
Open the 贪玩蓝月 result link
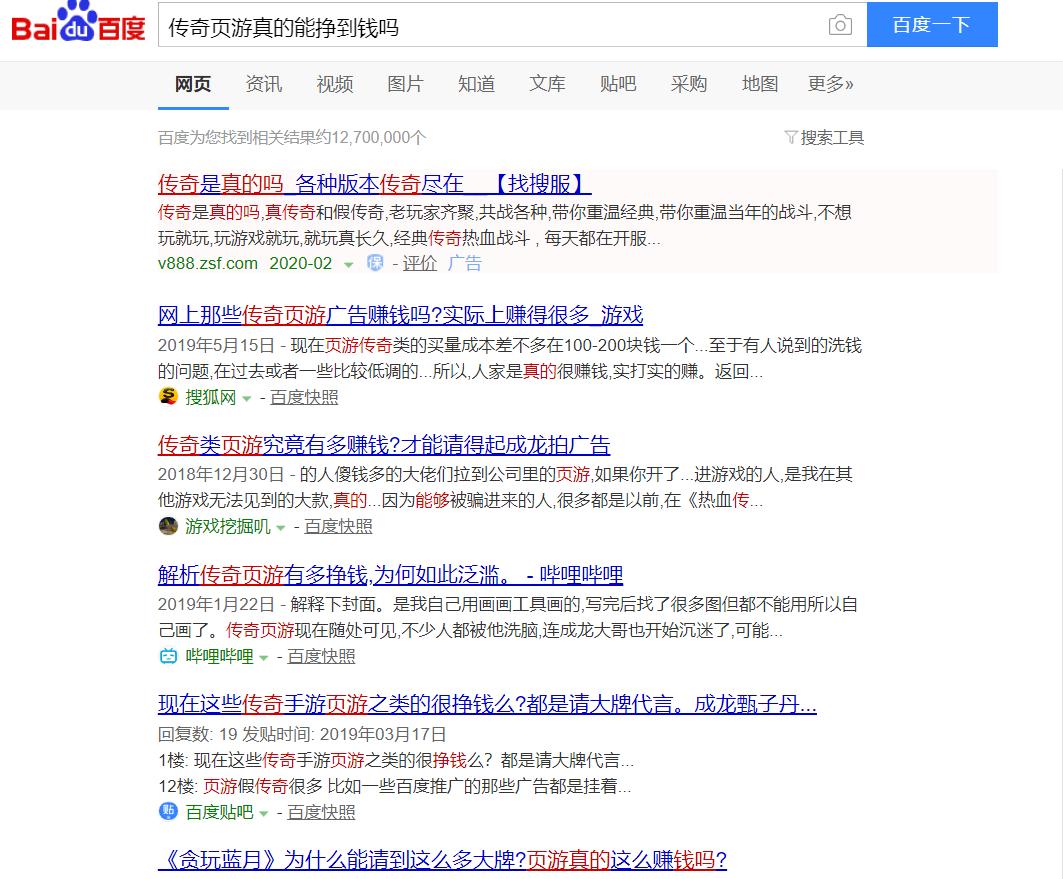(440, 860)
